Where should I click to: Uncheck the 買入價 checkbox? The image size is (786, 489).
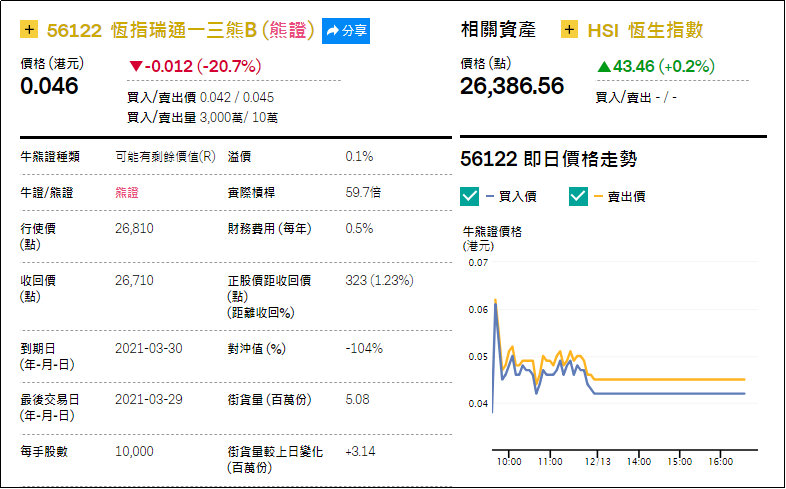coord(469,196)
